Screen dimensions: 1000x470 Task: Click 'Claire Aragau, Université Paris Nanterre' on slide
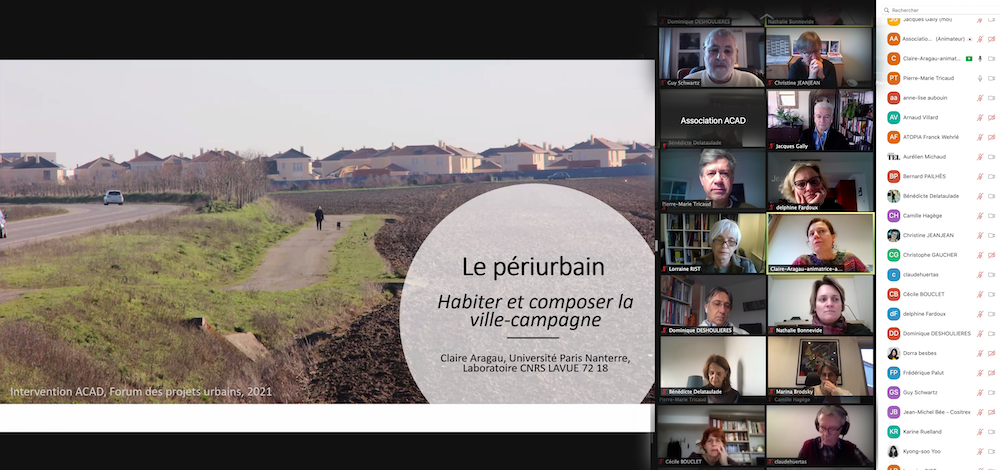coord(535,358)
